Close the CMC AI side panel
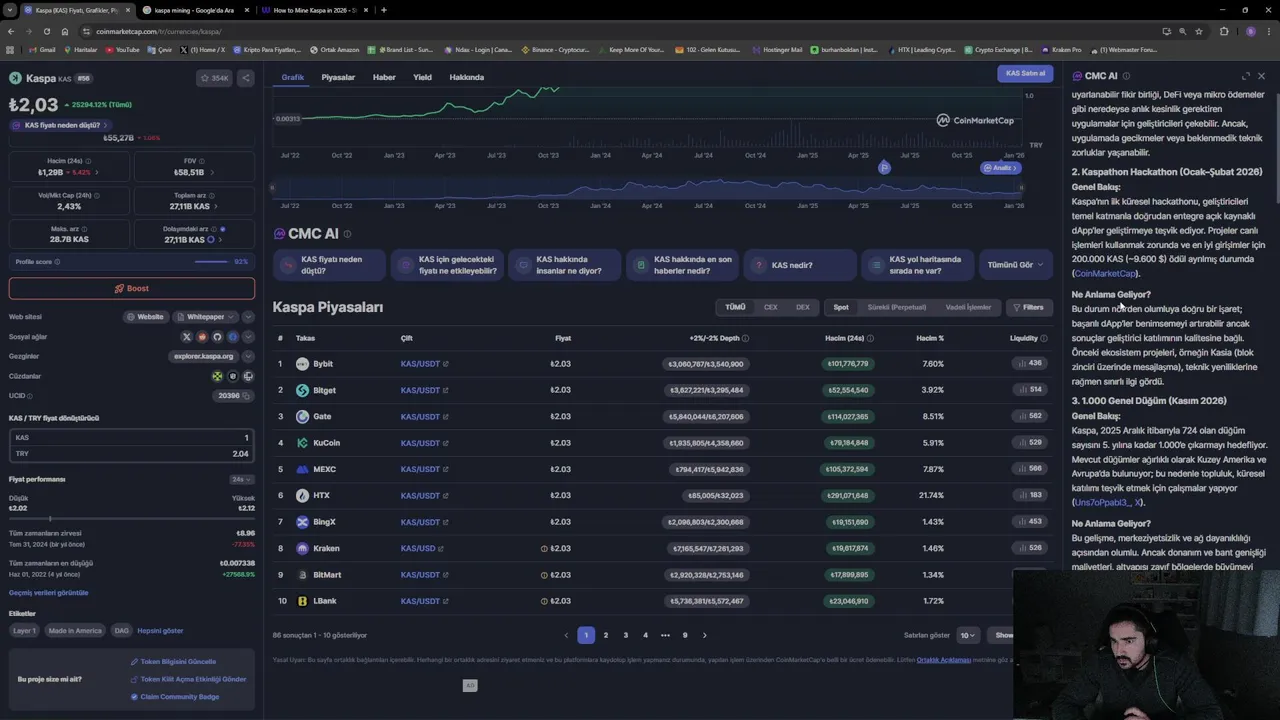 click(x=1261, y=76)
